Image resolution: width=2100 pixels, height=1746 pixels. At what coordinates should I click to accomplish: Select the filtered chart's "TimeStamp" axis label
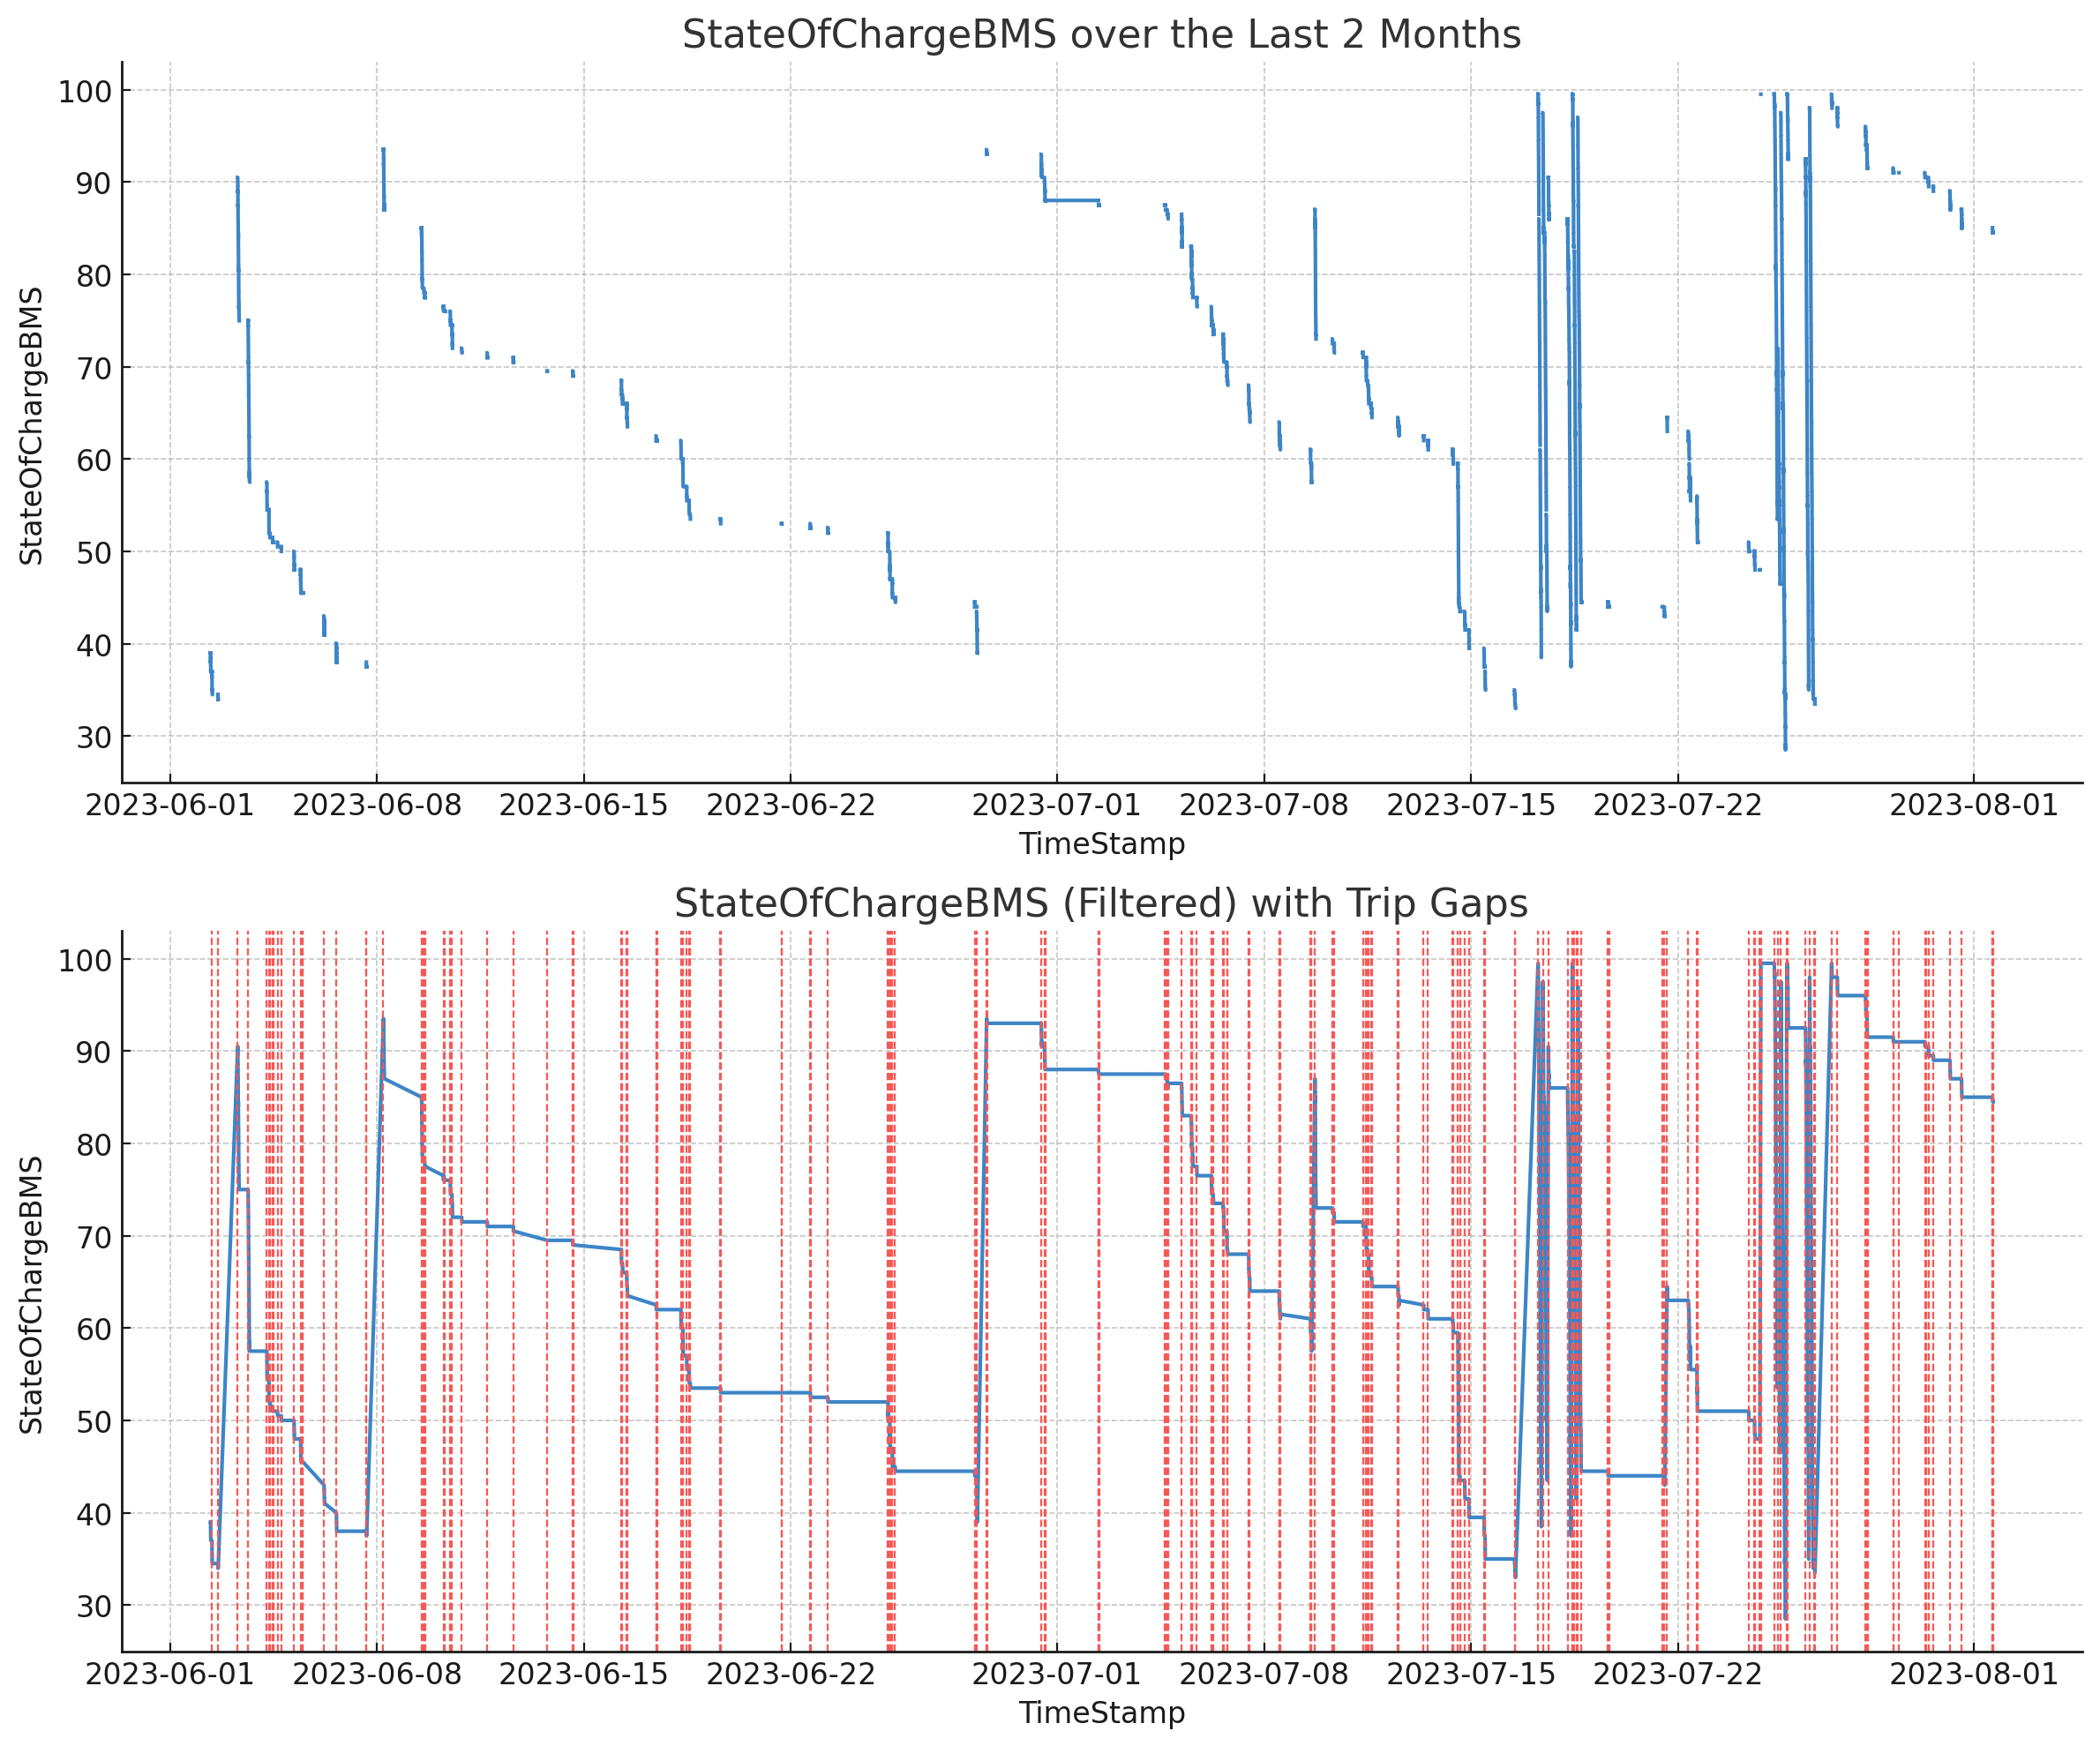(x=1101, y=1712)
